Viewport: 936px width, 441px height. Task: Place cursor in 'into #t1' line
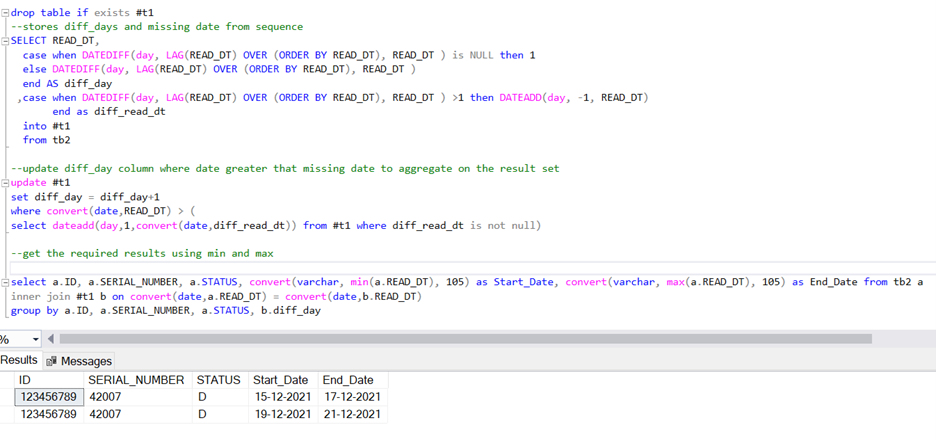(x=47, y=126)
